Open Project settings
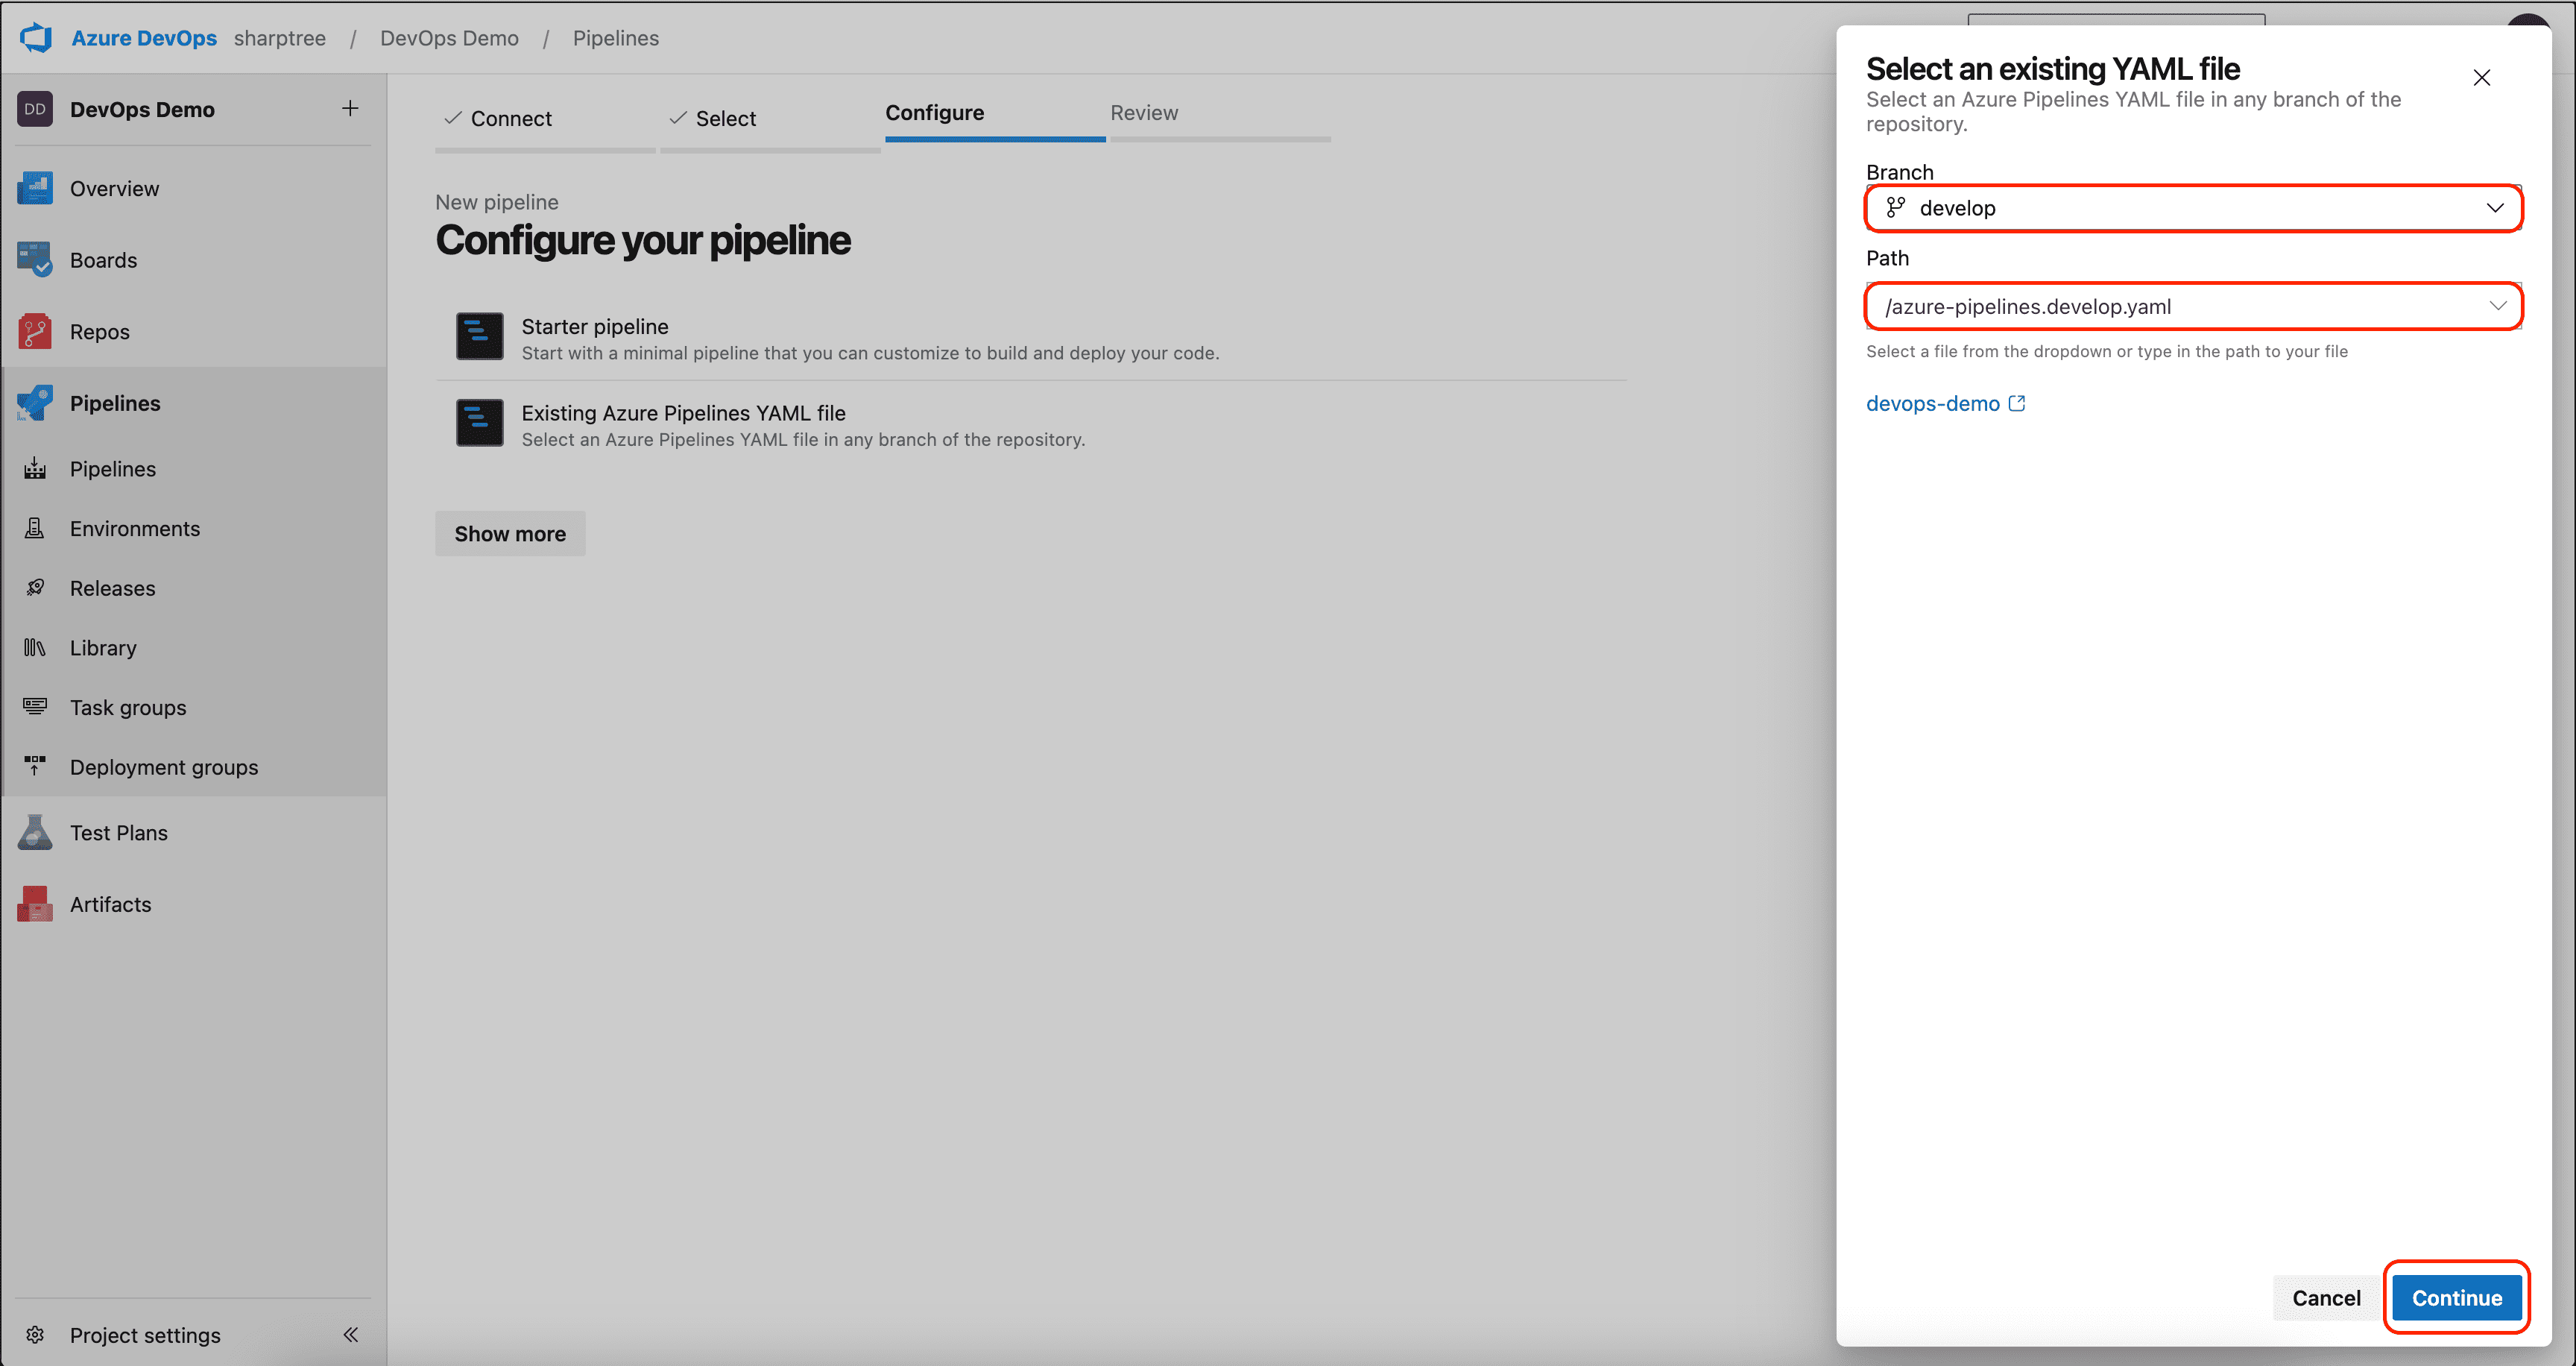Viewport: 2576px width, 1366px height. pos(145,1335)
